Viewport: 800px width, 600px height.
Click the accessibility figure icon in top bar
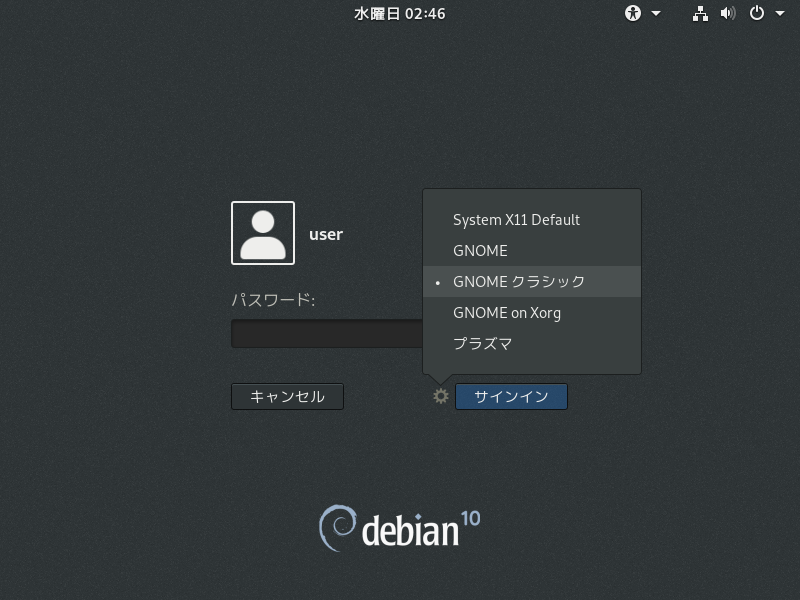click(632, 14)
